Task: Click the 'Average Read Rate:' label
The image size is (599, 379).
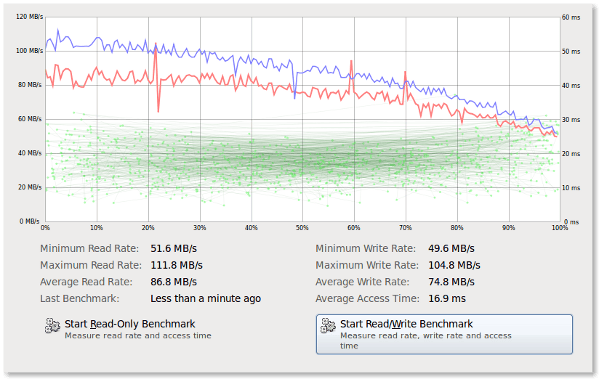Action: click(86, 282)
